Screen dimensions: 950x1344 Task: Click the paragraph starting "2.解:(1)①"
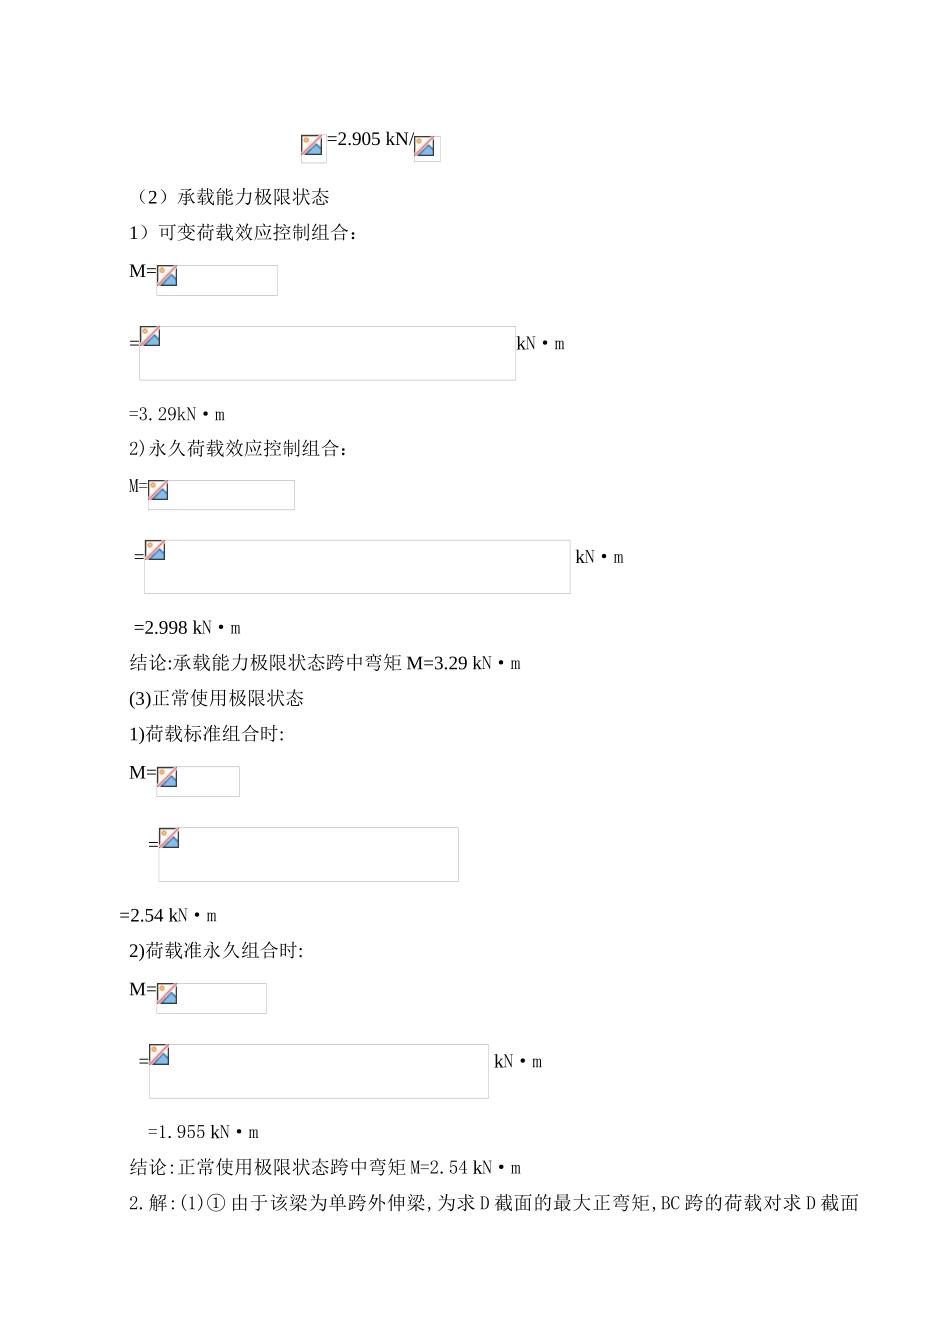tap(494, 1203)
